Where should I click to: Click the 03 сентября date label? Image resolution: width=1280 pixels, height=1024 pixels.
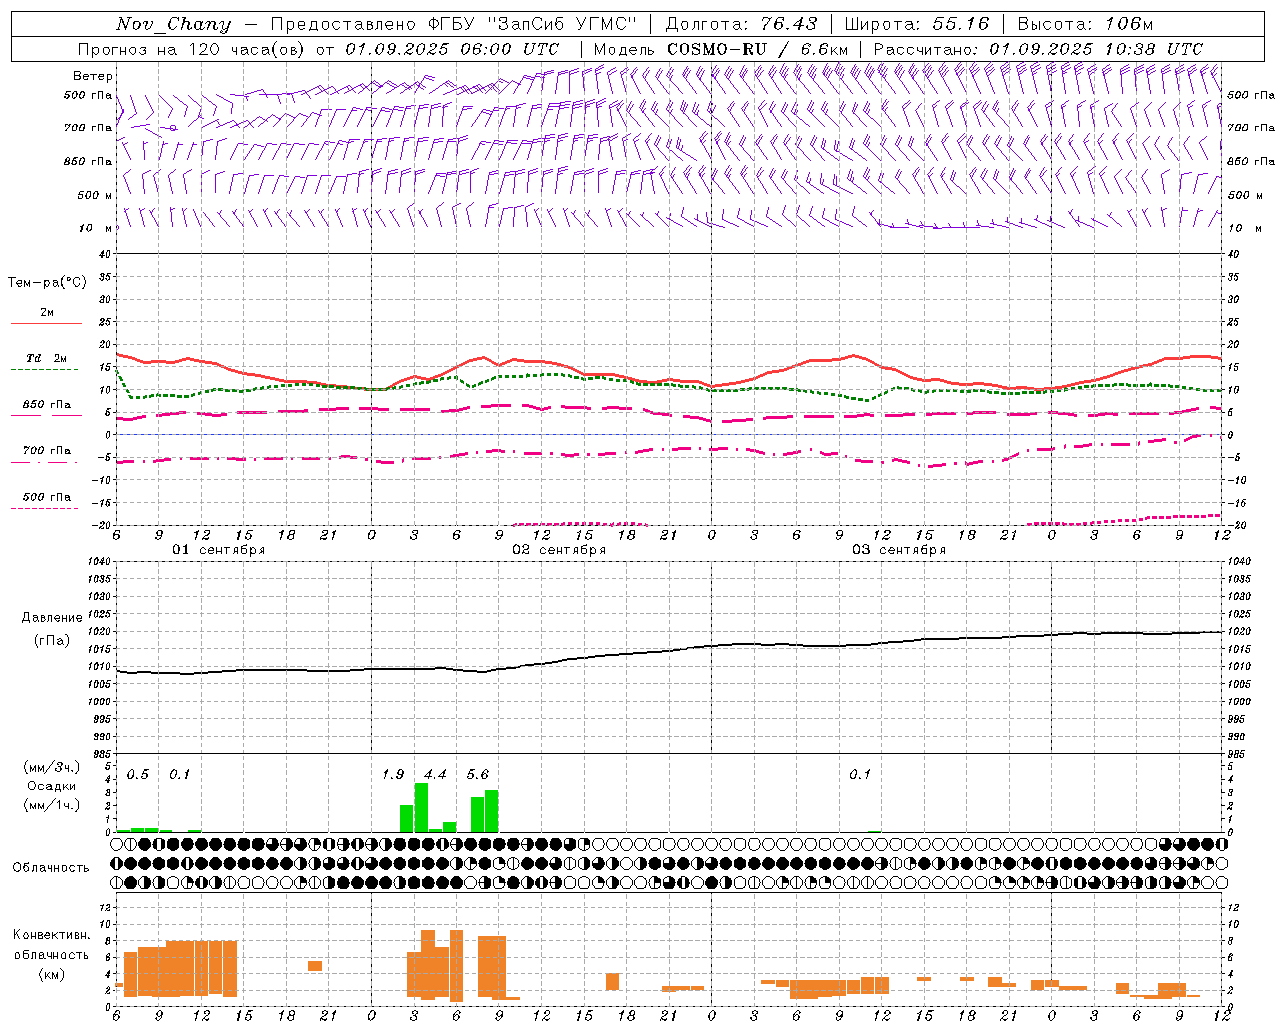[x=899, y=550]
